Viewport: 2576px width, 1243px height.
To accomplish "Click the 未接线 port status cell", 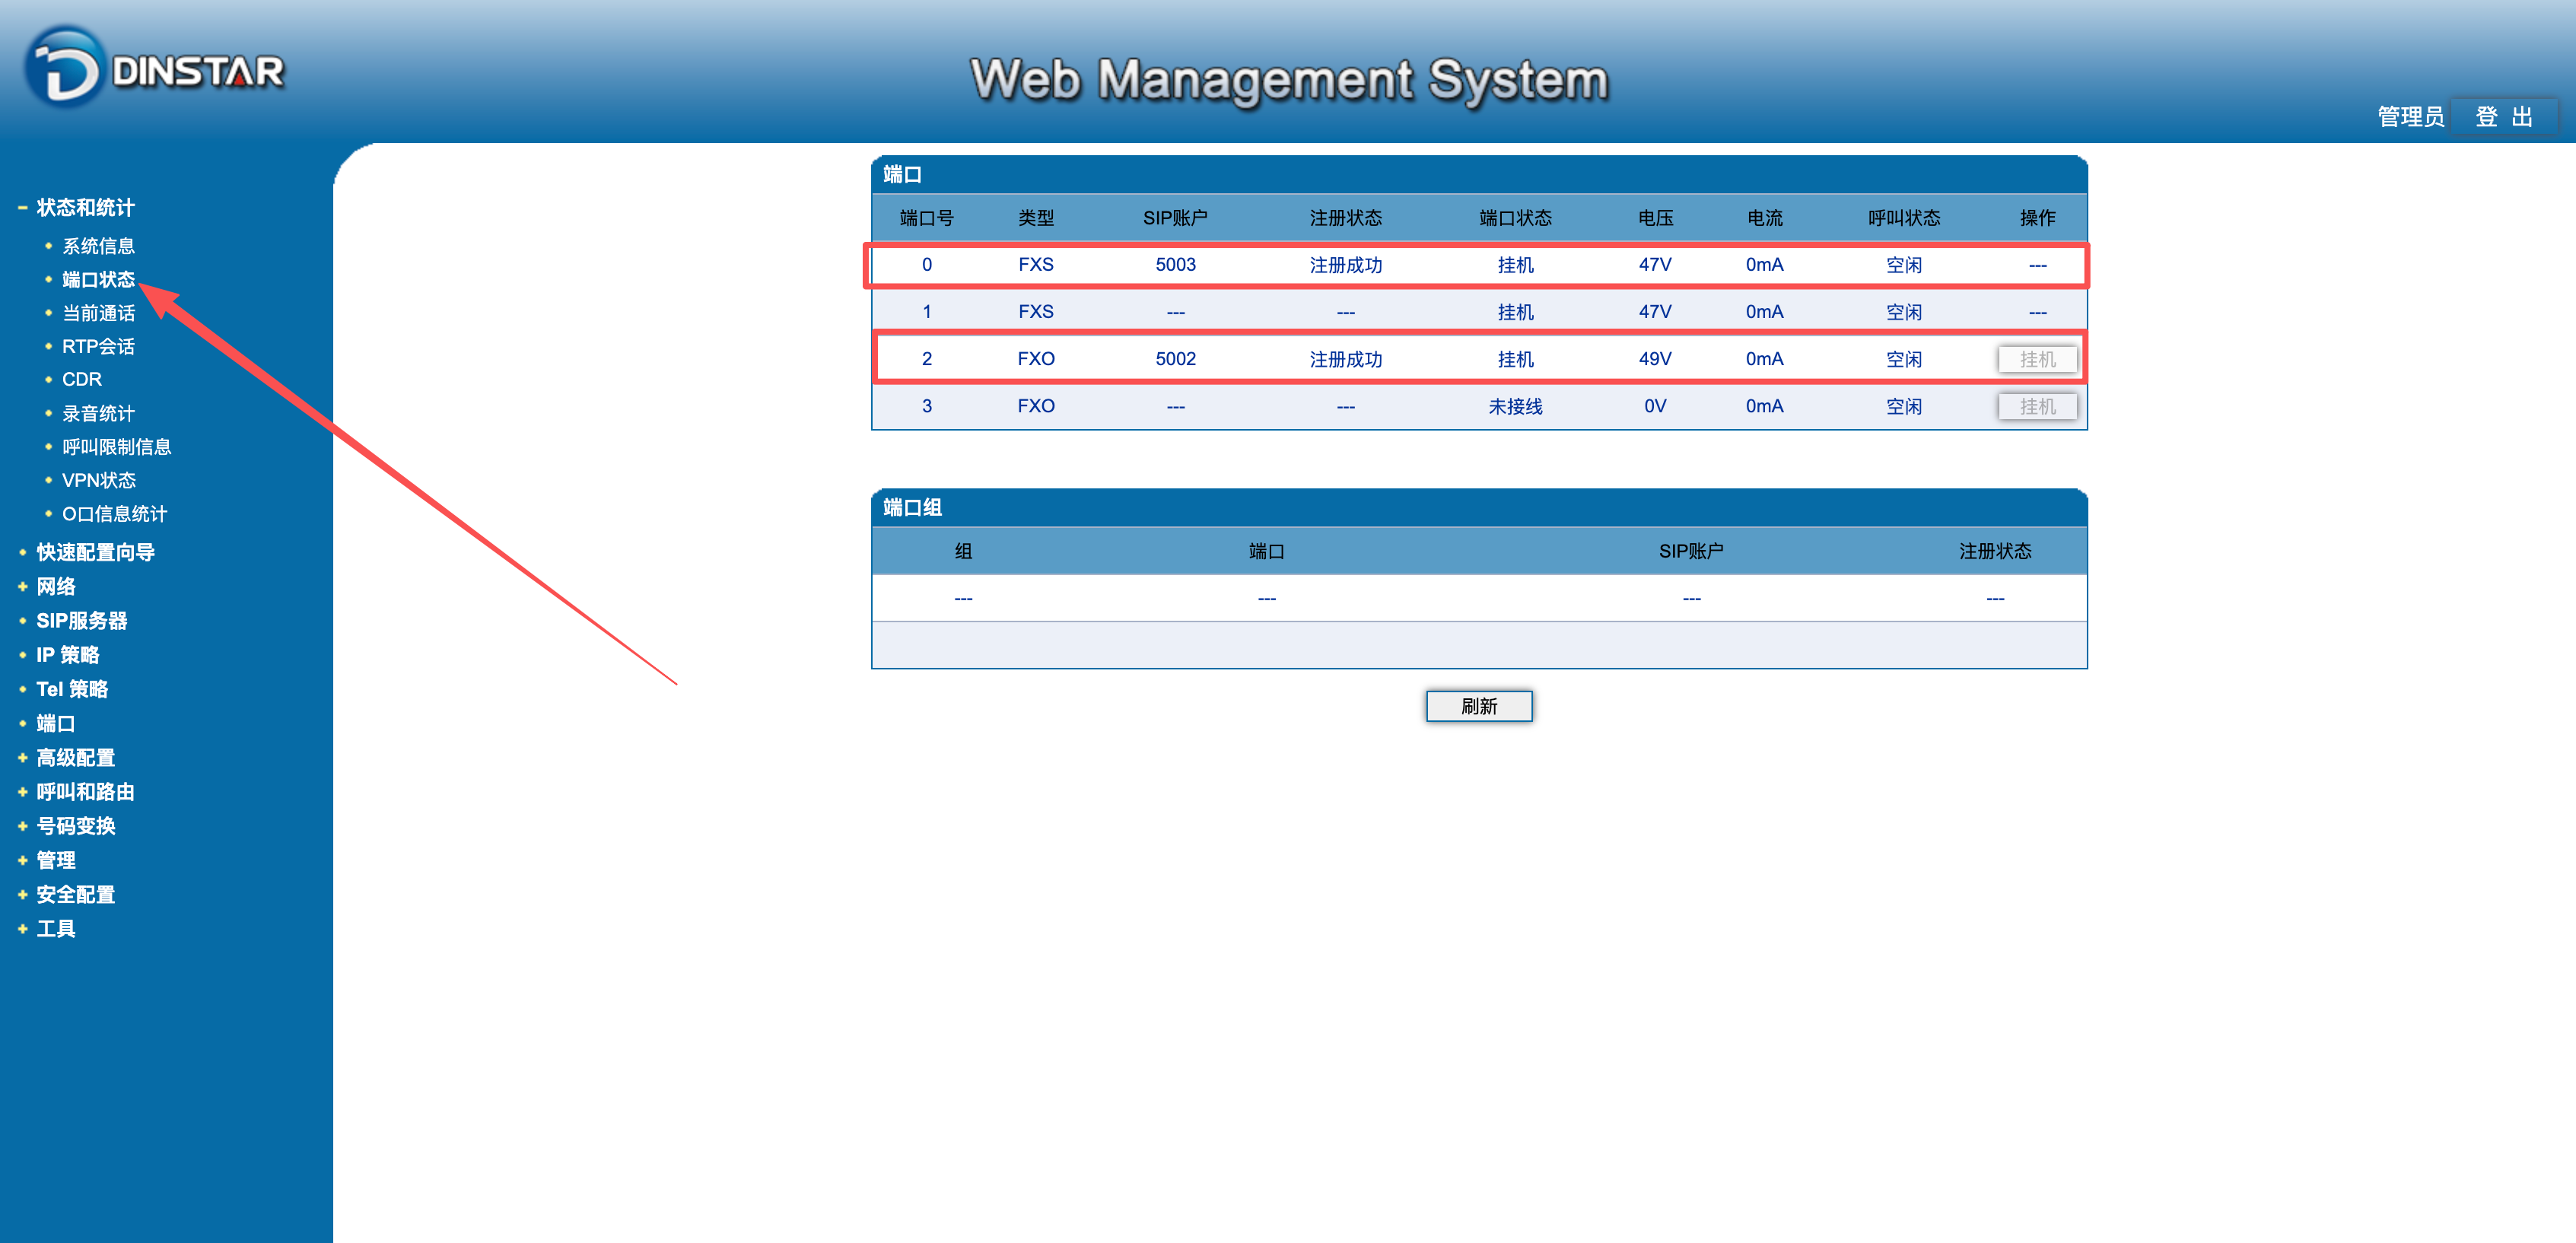I will [1515, 406].
